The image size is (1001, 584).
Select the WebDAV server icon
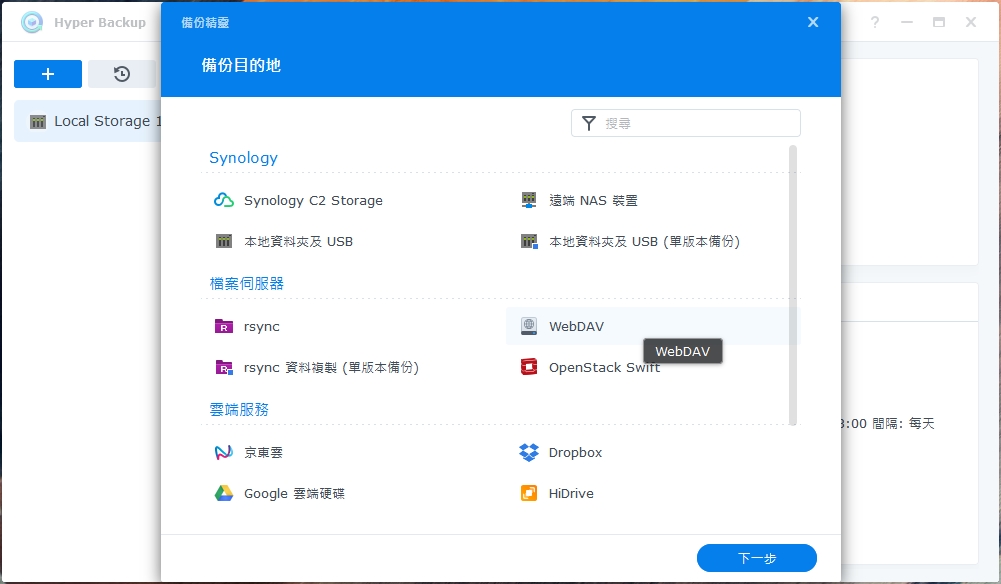529,326
